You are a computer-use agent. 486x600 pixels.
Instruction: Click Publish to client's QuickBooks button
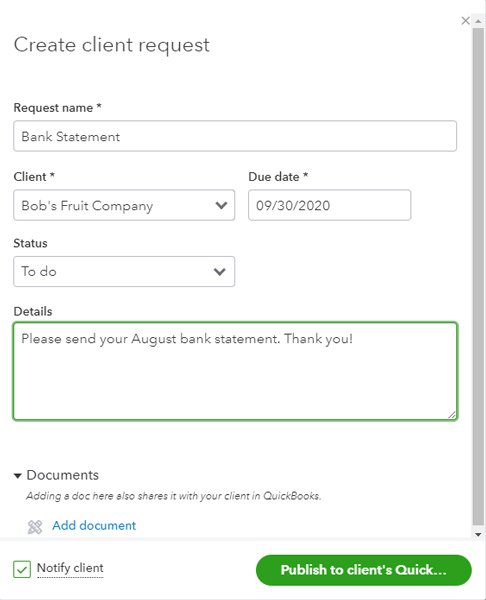[x=364, y=570]
